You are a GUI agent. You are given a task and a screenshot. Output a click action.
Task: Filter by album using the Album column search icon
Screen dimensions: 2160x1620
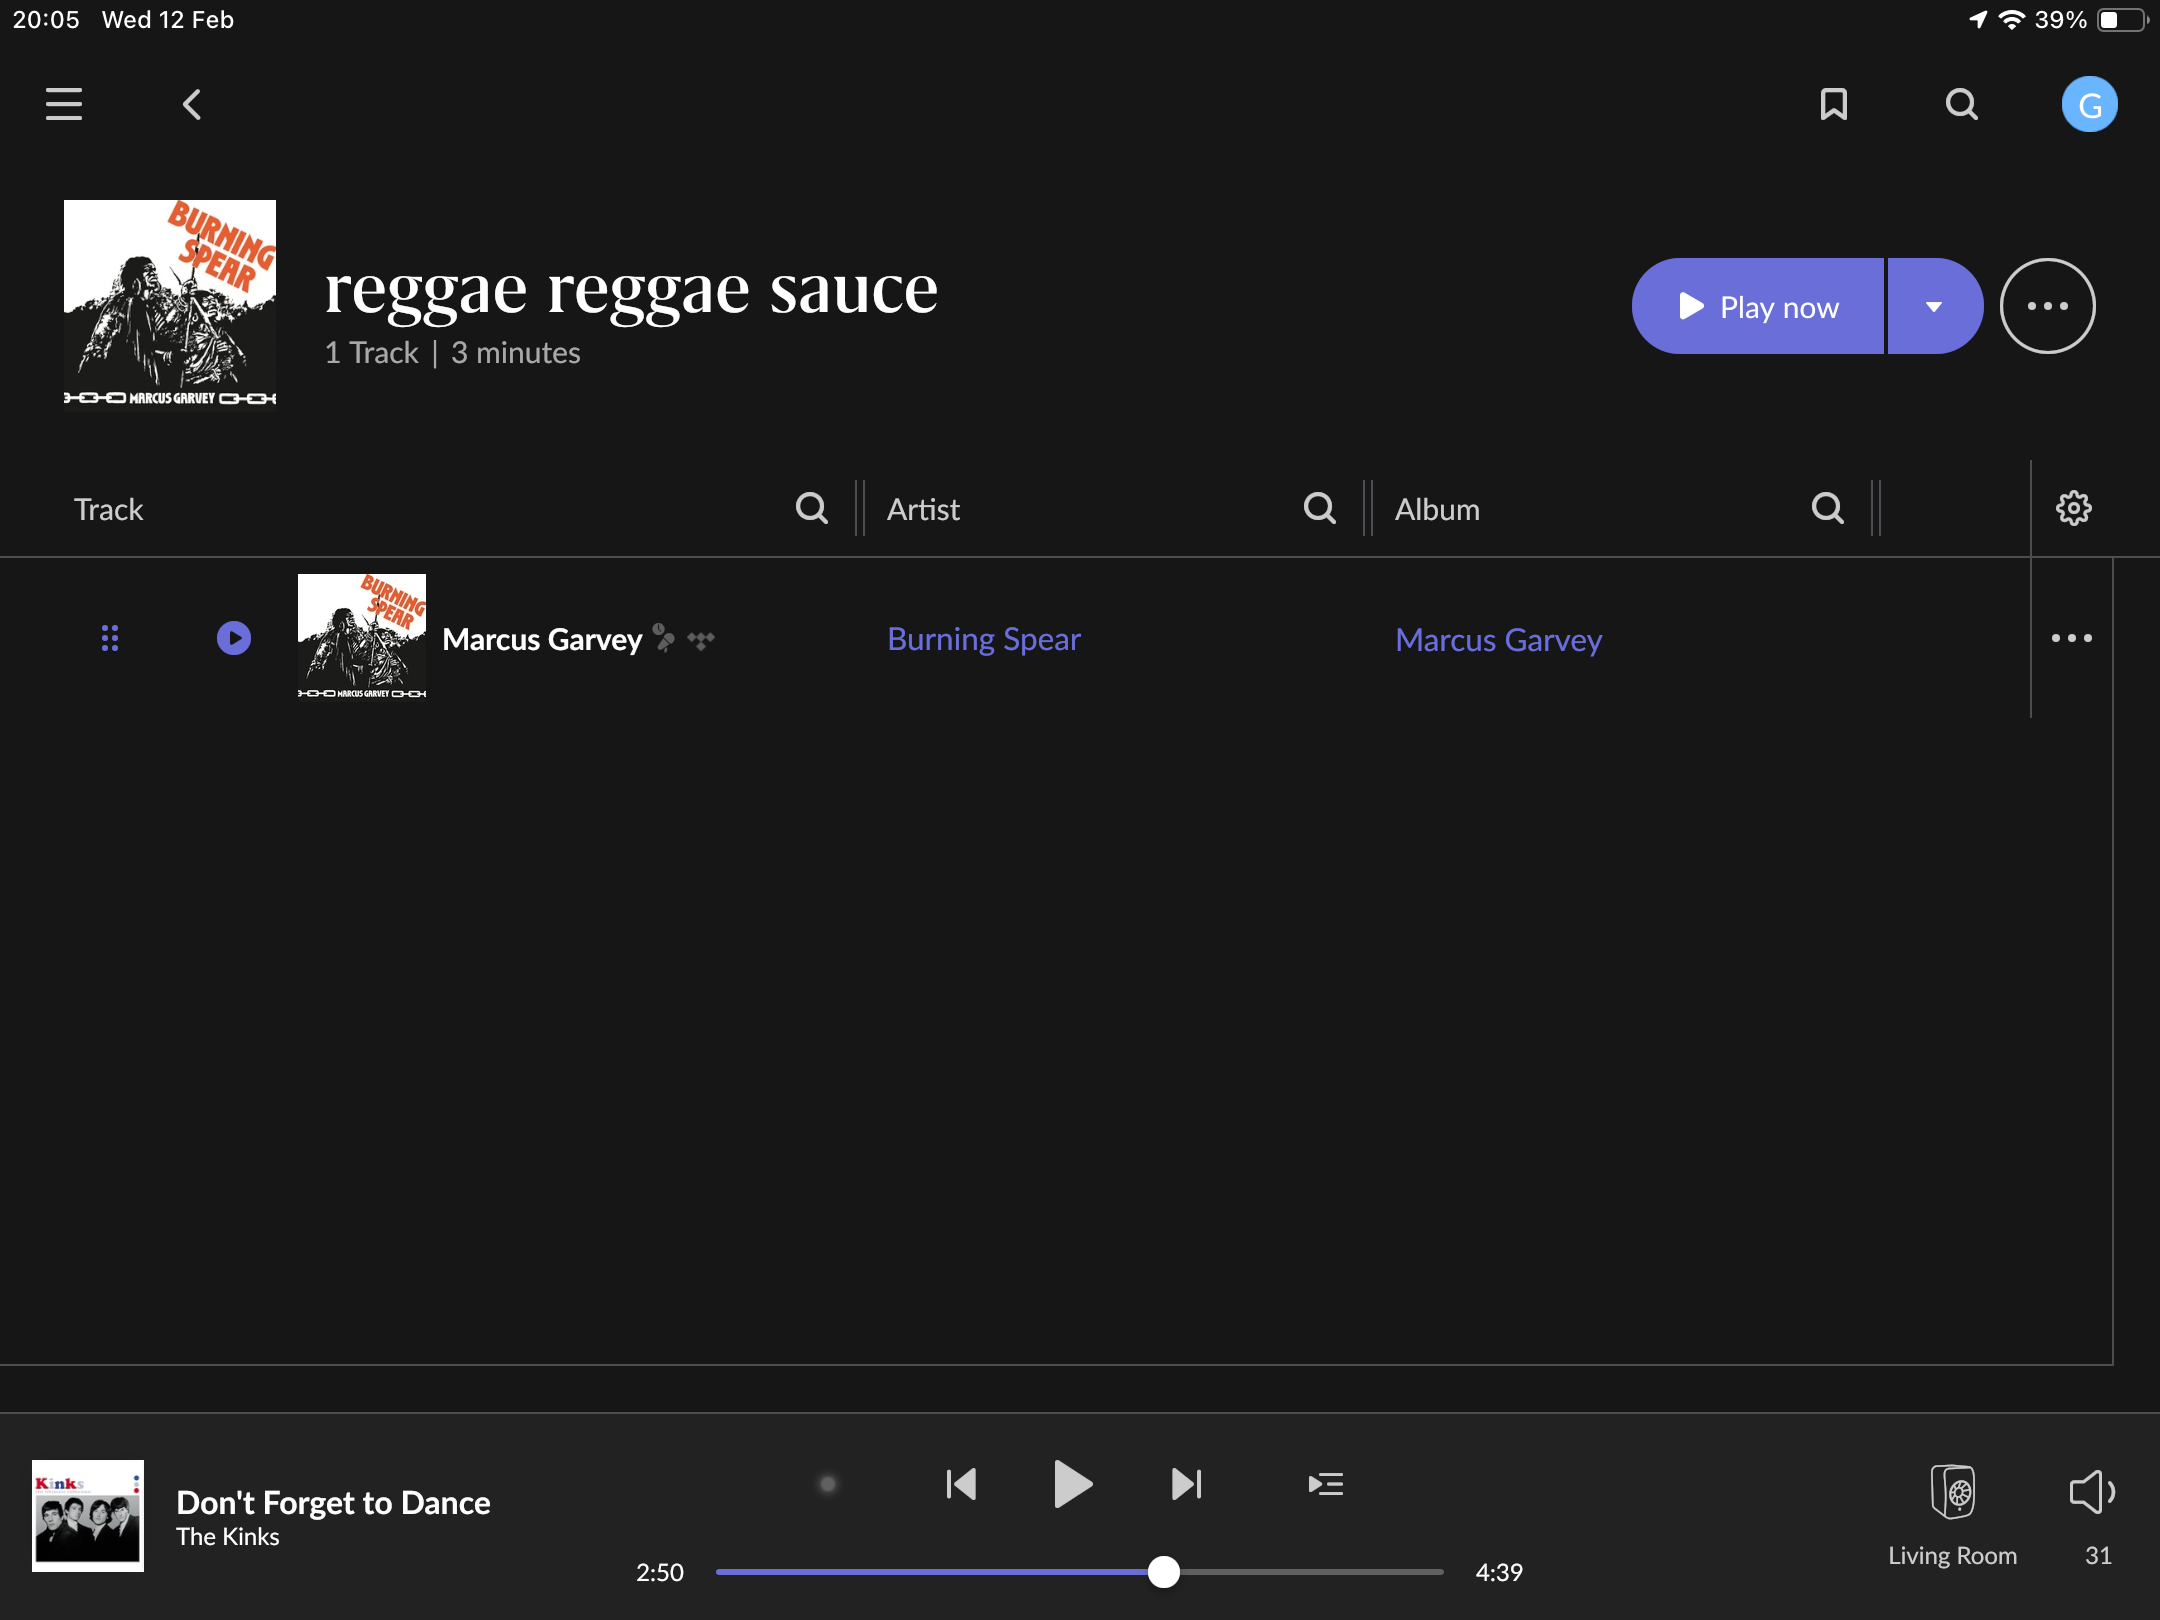click(x=1828, y=508)
